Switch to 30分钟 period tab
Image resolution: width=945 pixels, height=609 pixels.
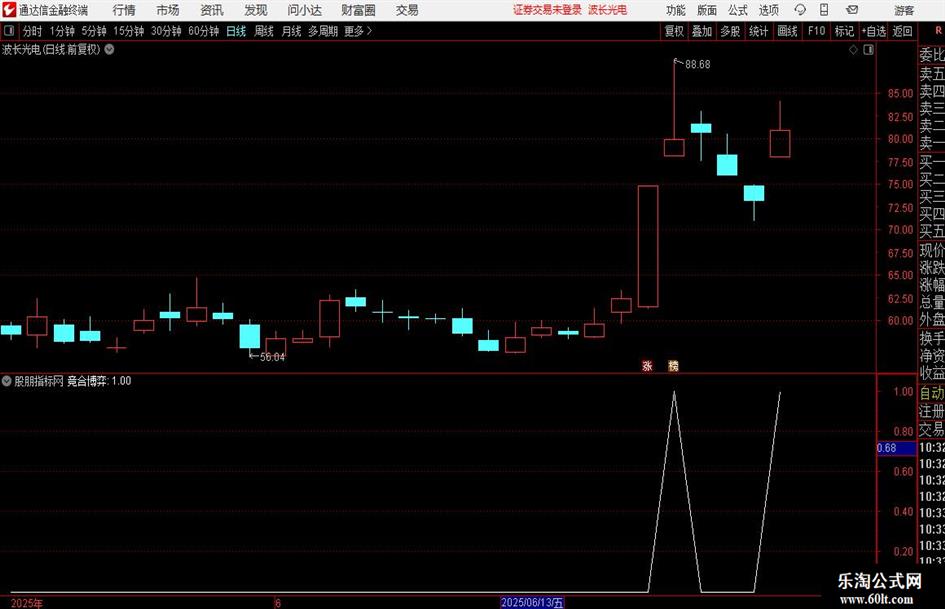[x=166, y=31]
